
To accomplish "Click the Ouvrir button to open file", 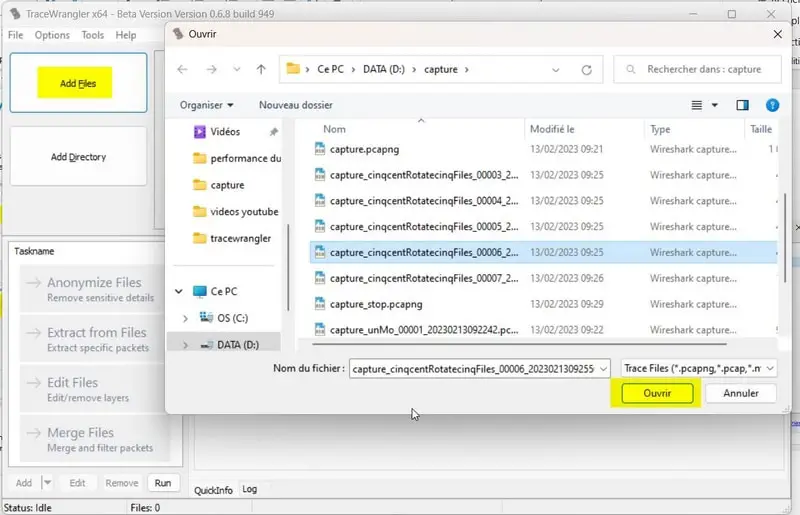I will pos(657,393).
